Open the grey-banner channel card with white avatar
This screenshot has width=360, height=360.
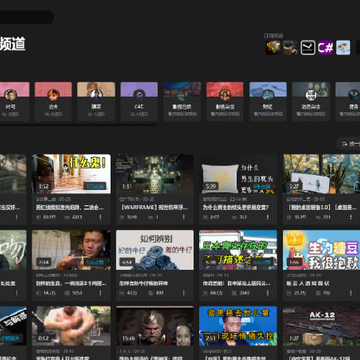[311, 102]
